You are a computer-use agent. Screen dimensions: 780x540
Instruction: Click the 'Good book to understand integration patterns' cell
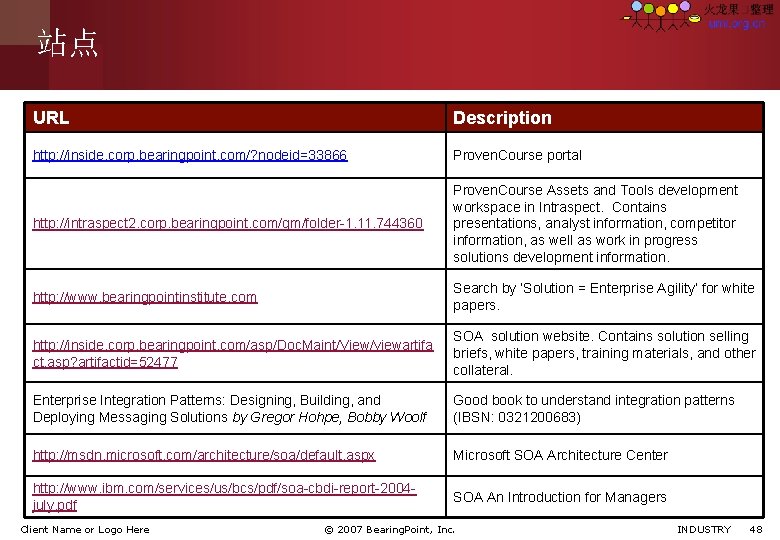pos(604,408)
